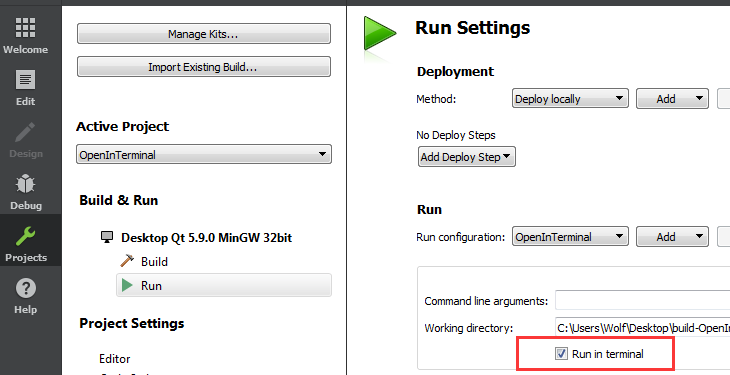This screenshot has width=730, height=375.
Task: Click Import Existing Build button
Action: pos(203,67)
